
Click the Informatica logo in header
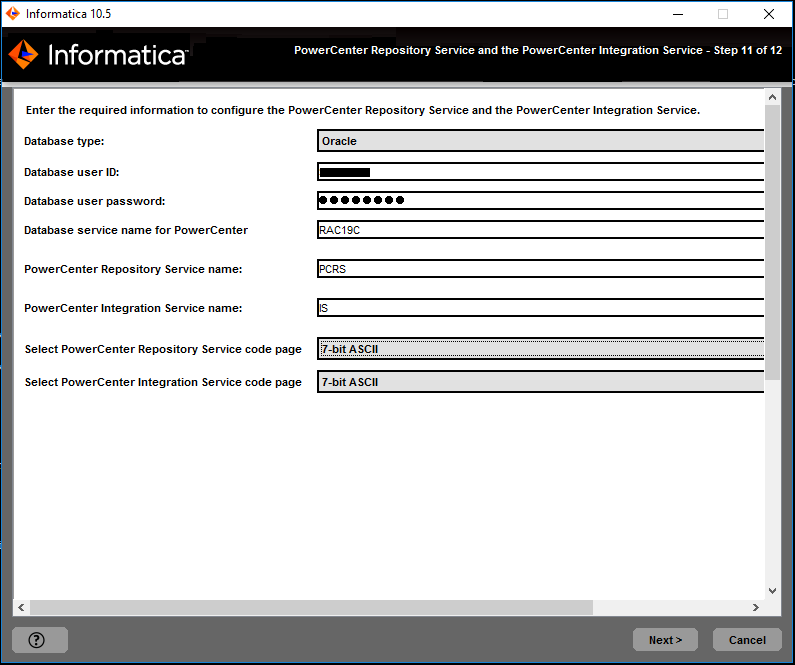coord(98,54)
